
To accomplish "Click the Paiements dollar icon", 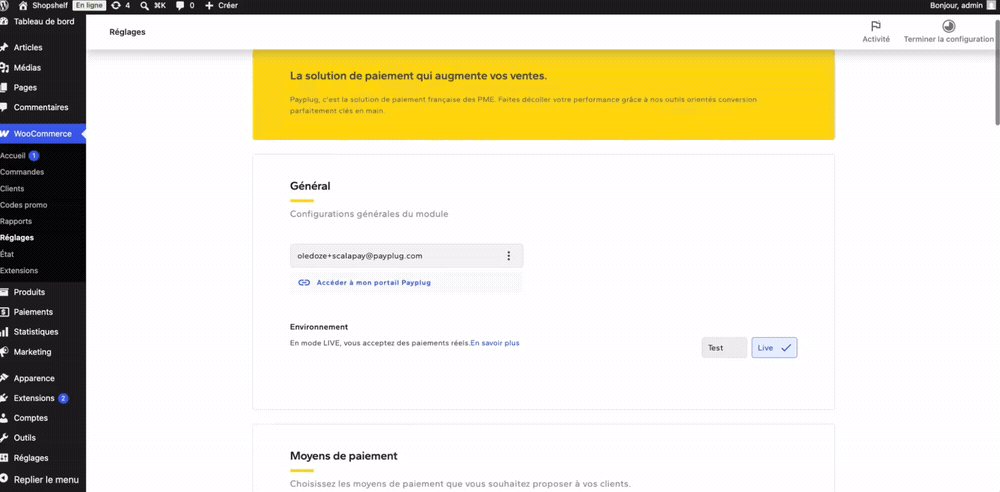I will click(4, 312).
